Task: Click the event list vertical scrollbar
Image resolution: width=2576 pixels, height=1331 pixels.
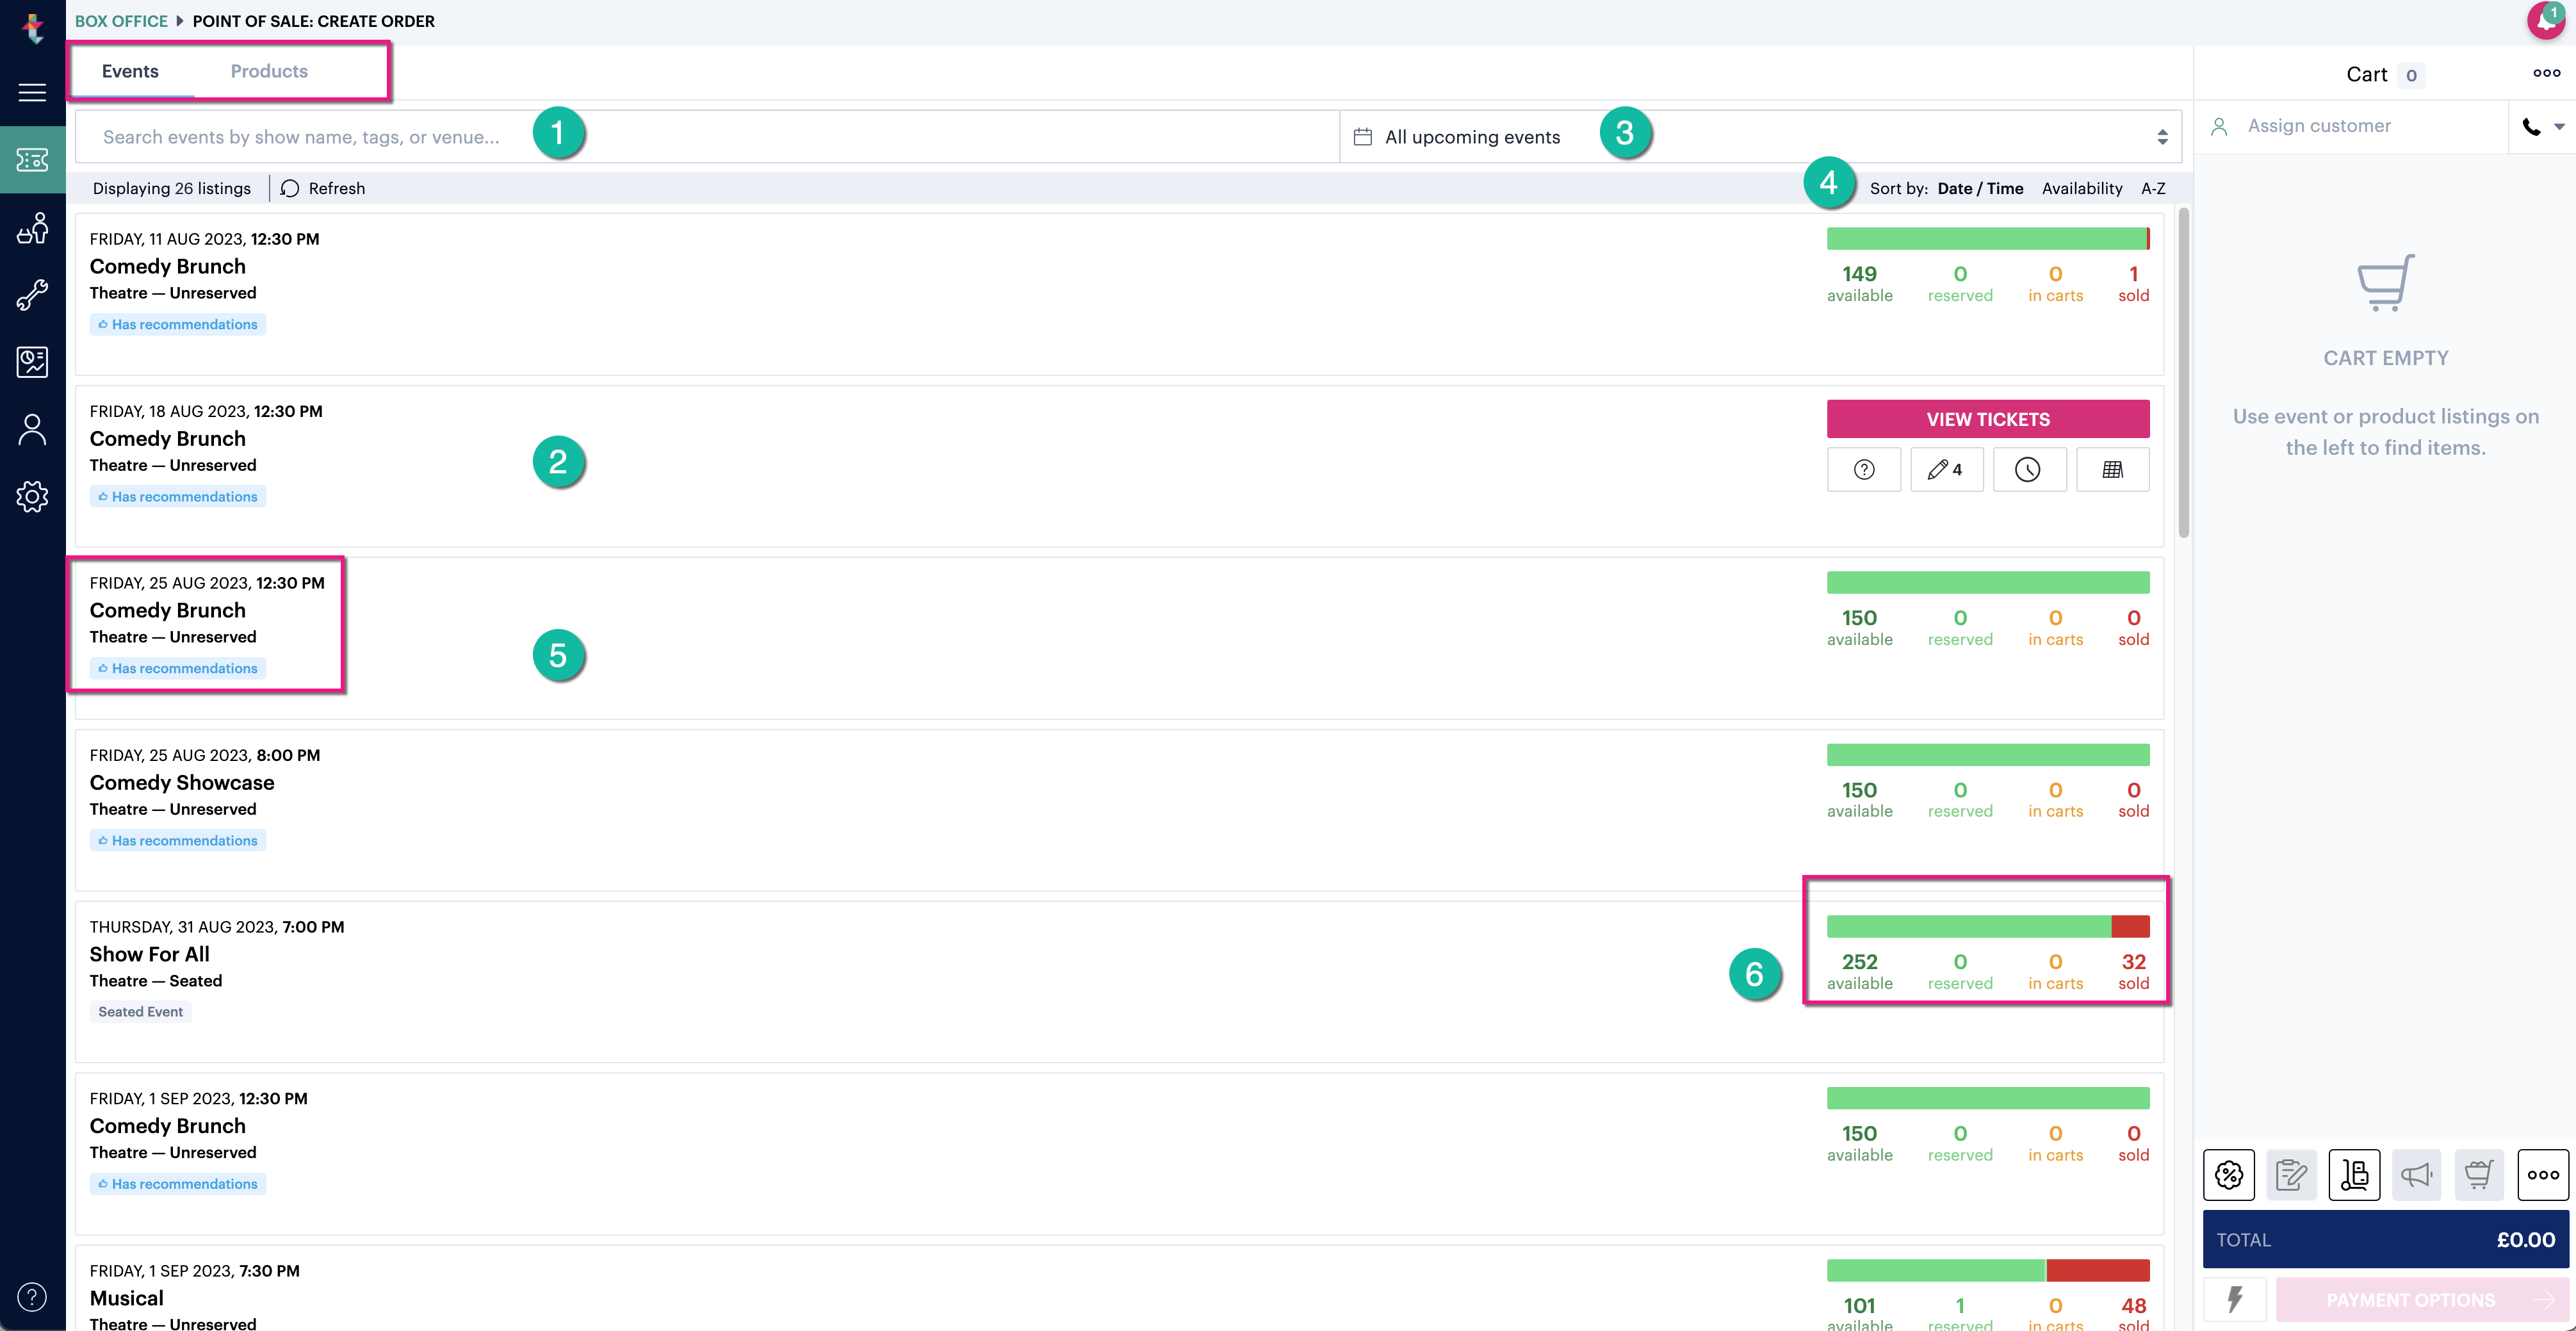Action: 2184,372
